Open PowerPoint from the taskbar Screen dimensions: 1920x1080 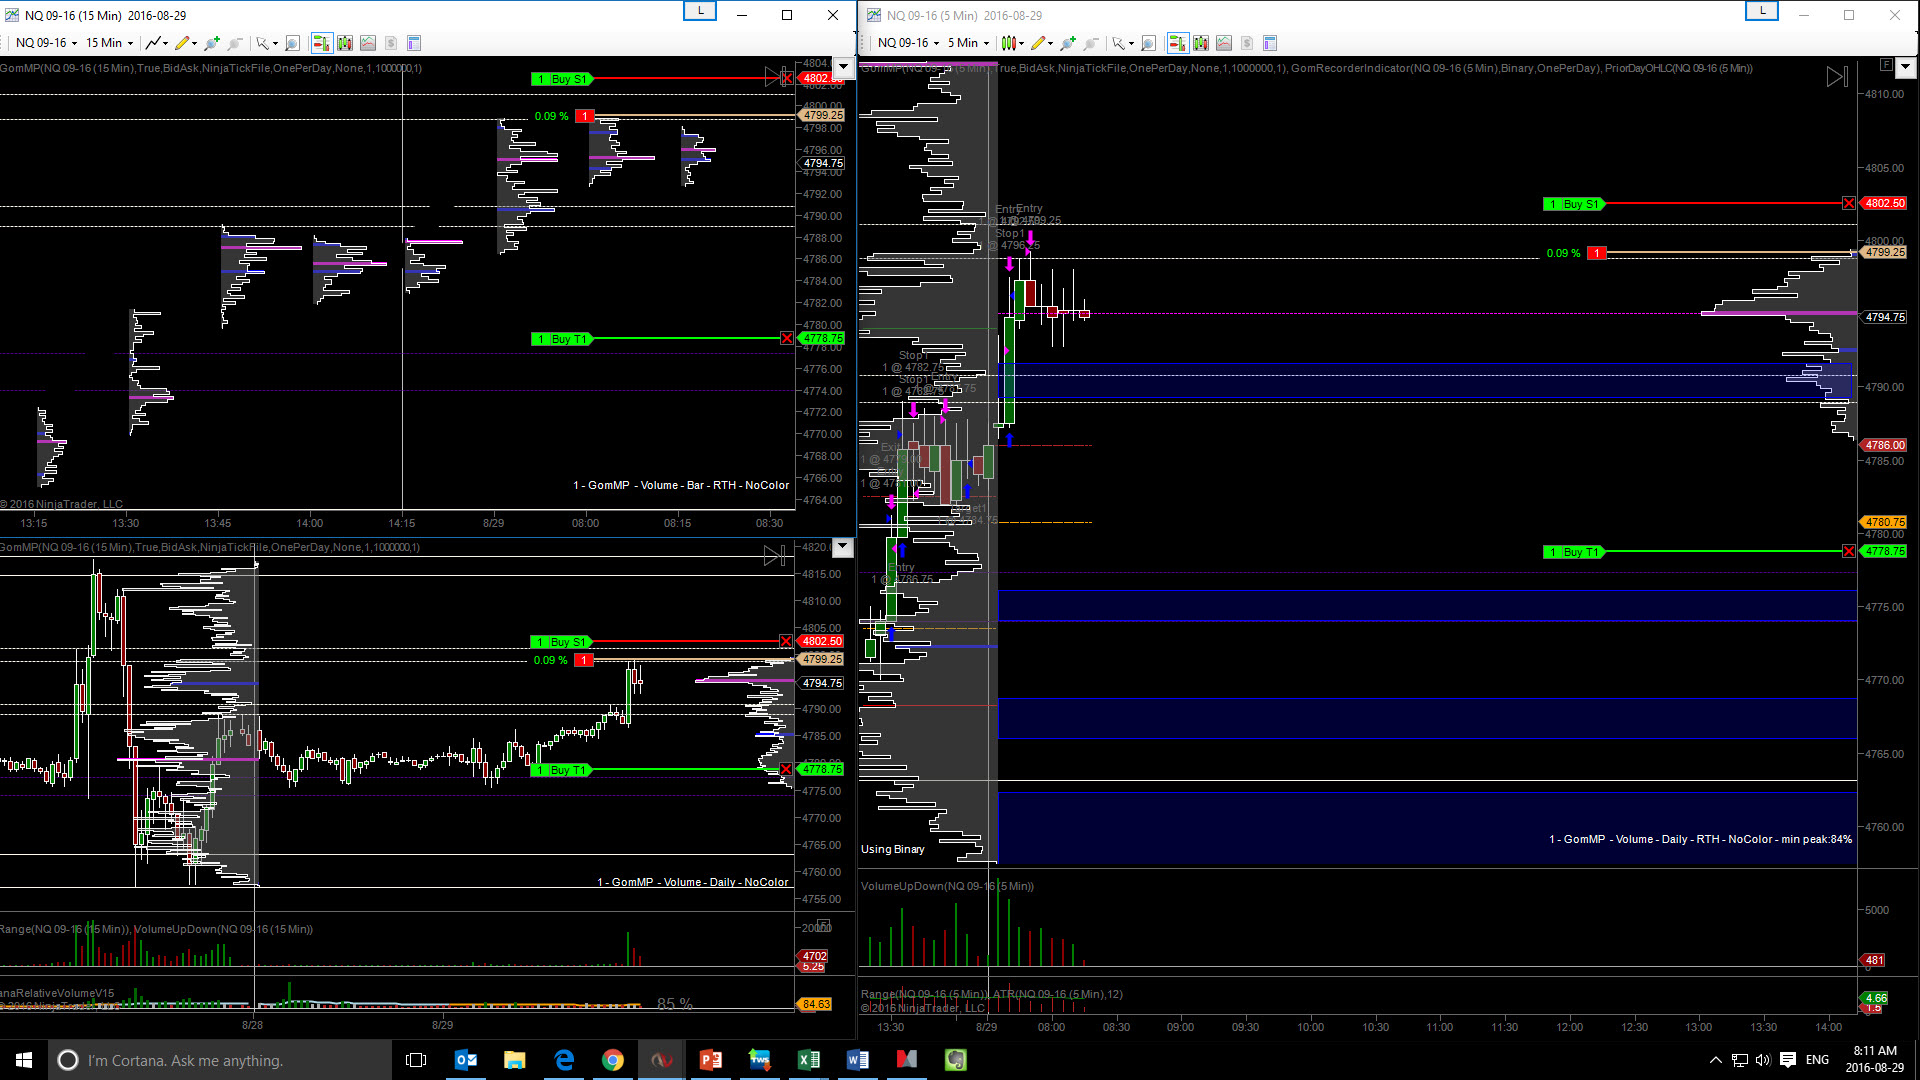click(x=711, y=1060)
